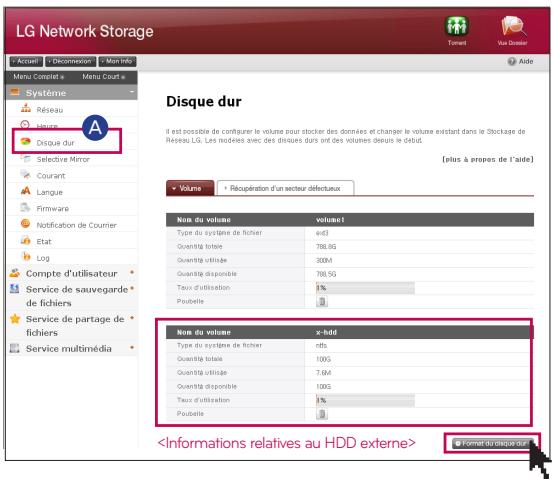Click the Déconnexion button
The width and height of the screenshot is (553, 479).
(71, 61)
